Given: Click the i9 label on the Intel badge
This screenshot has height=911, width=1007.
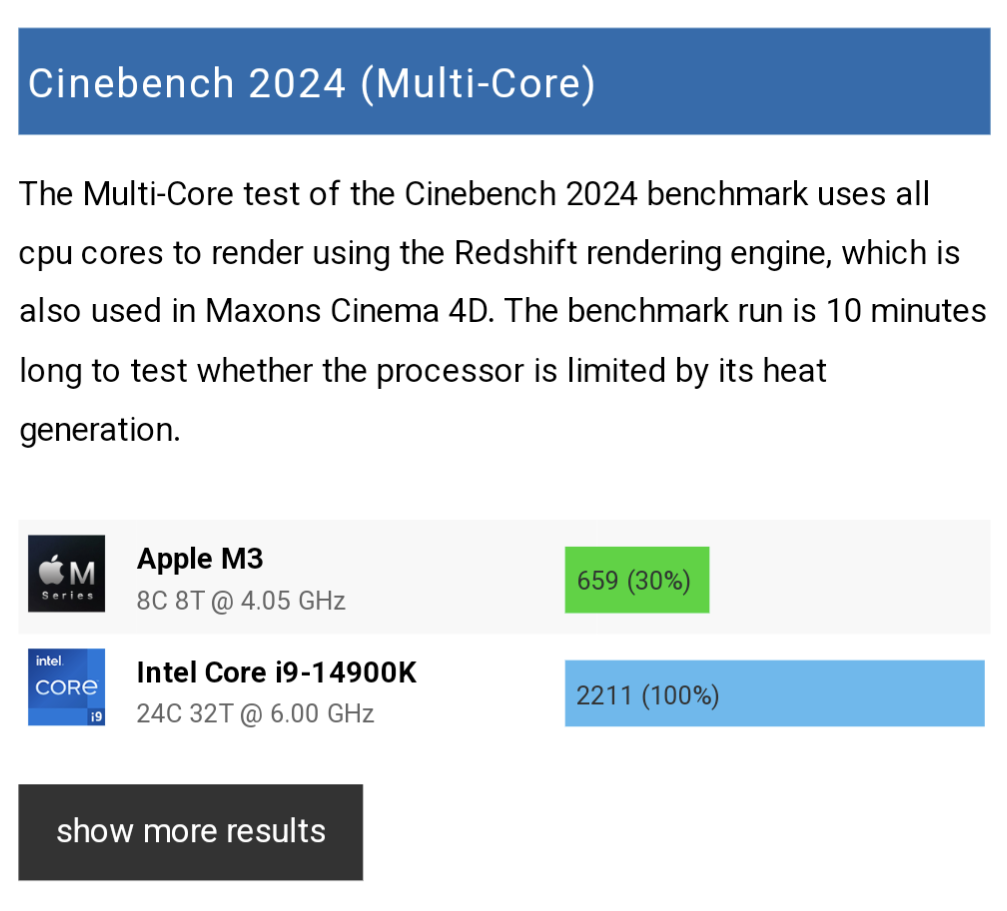Looking at the screenshot, I should pyautogui.click(x=97, y=717).
